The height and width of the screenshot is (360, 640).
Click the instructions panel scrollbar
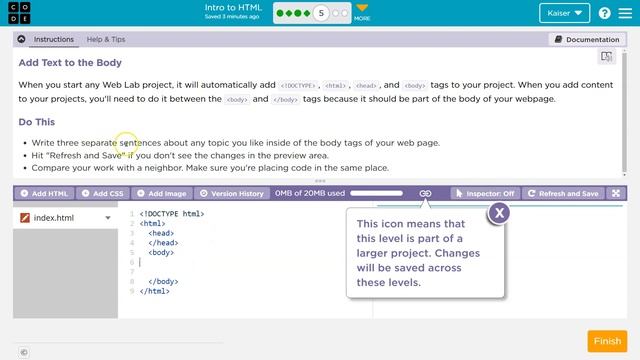click(x=624, y=112)
